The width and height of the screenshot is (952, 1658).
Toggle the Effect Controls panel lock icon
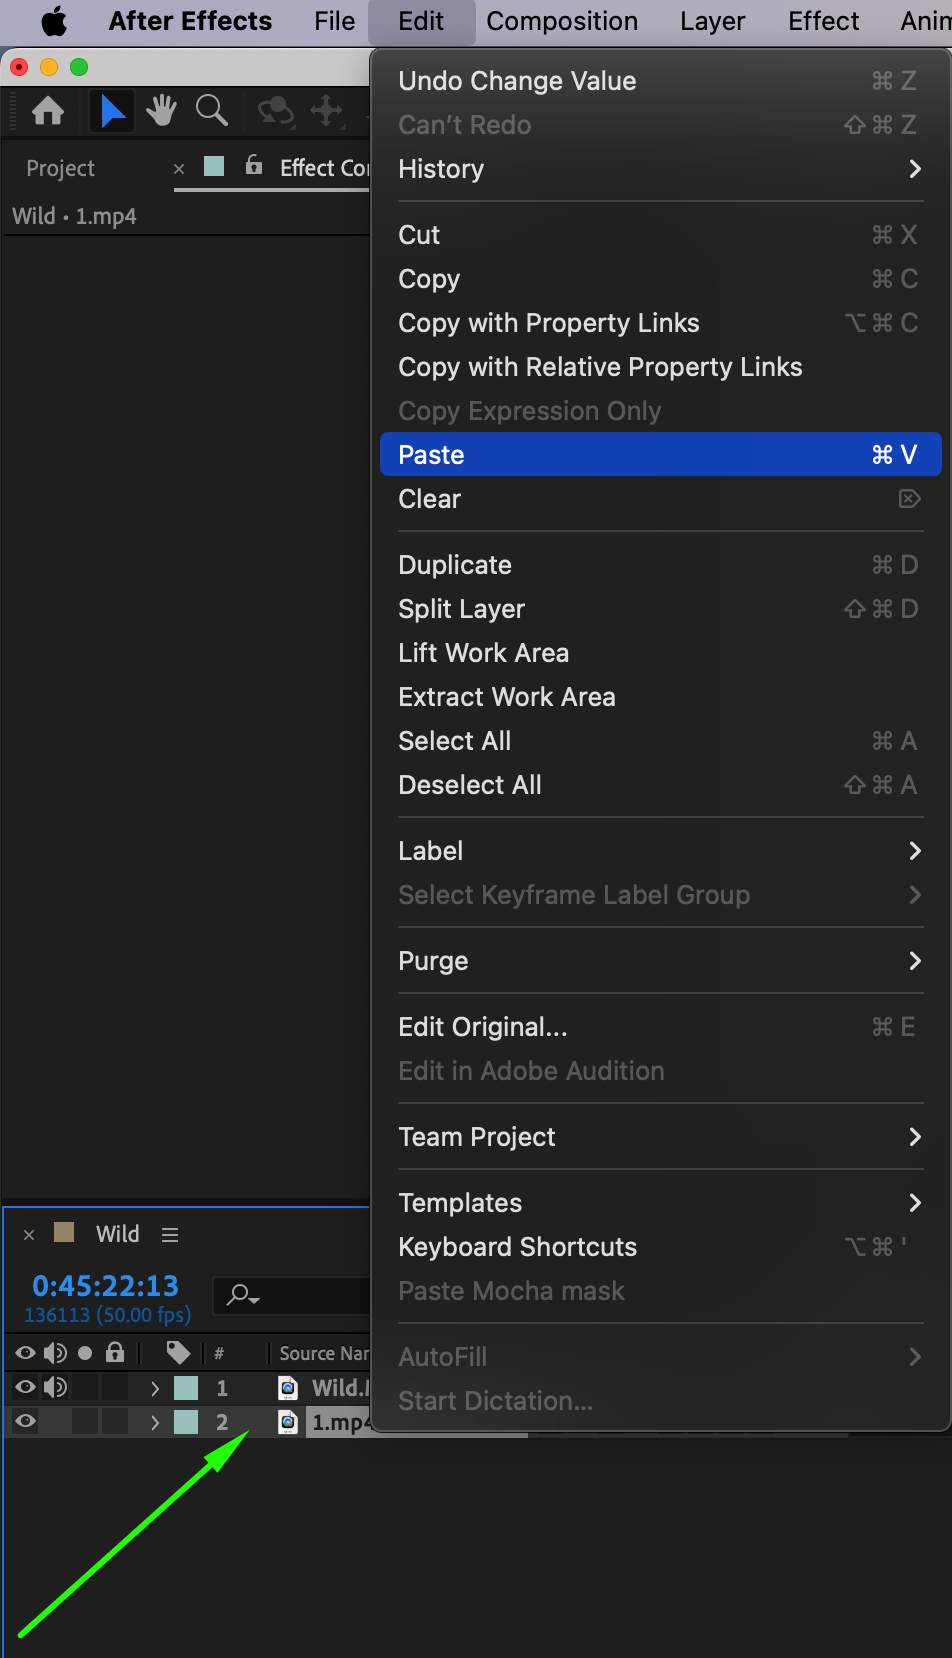coord(254,166)
